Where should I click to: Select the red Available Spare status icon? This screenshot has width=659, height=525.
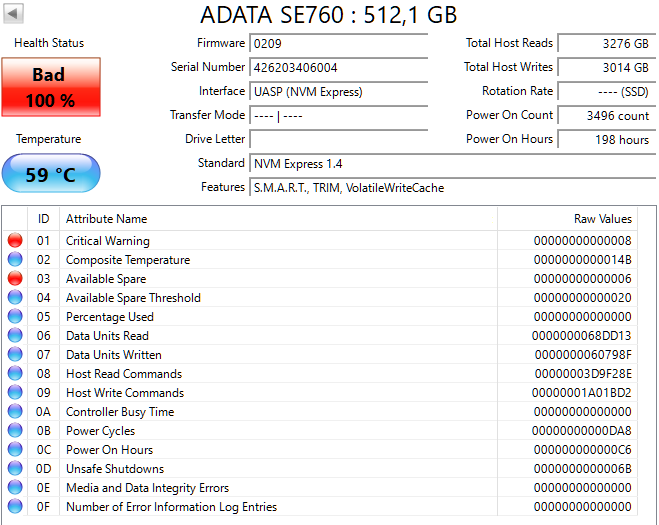(15, 278)
